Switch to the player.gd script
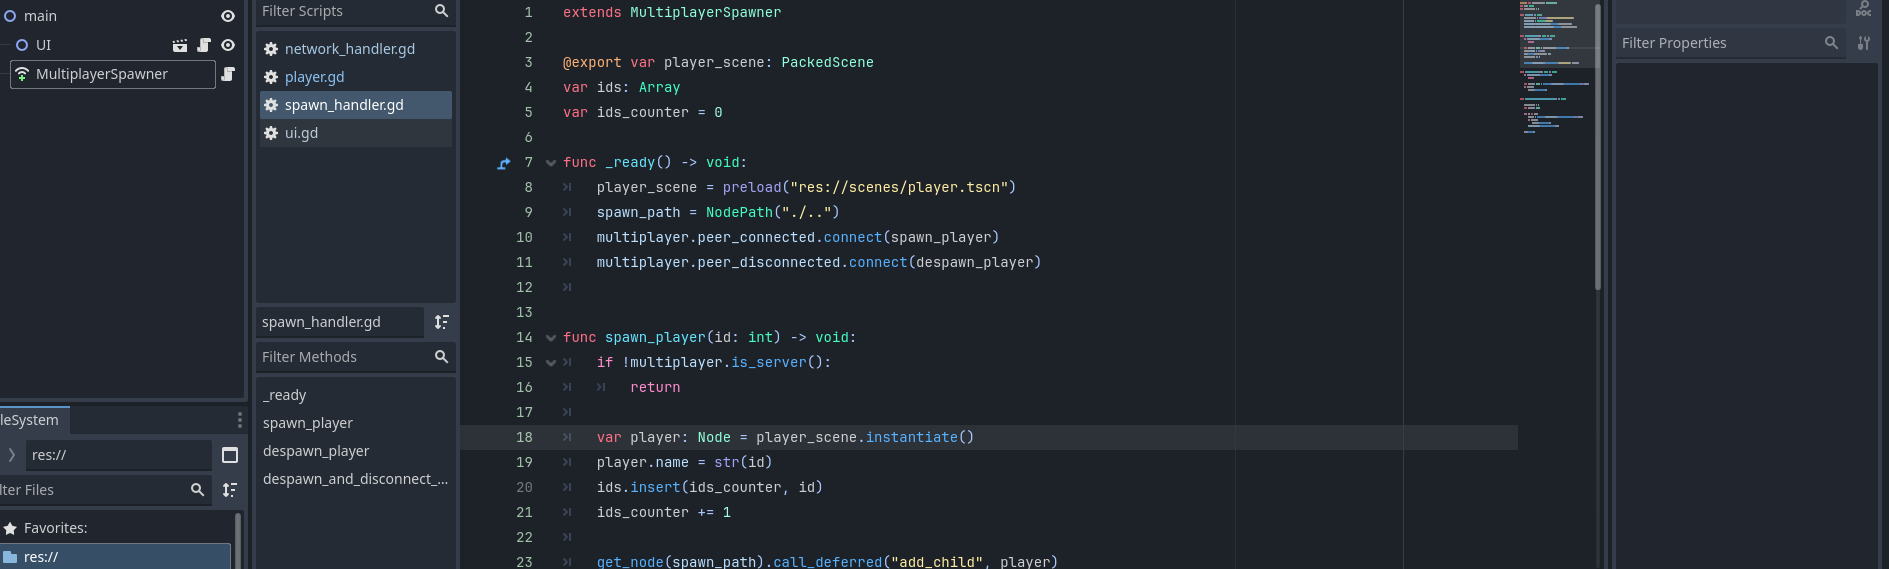The height and width of the screenshot is (569, 1889). coord(314,77)
